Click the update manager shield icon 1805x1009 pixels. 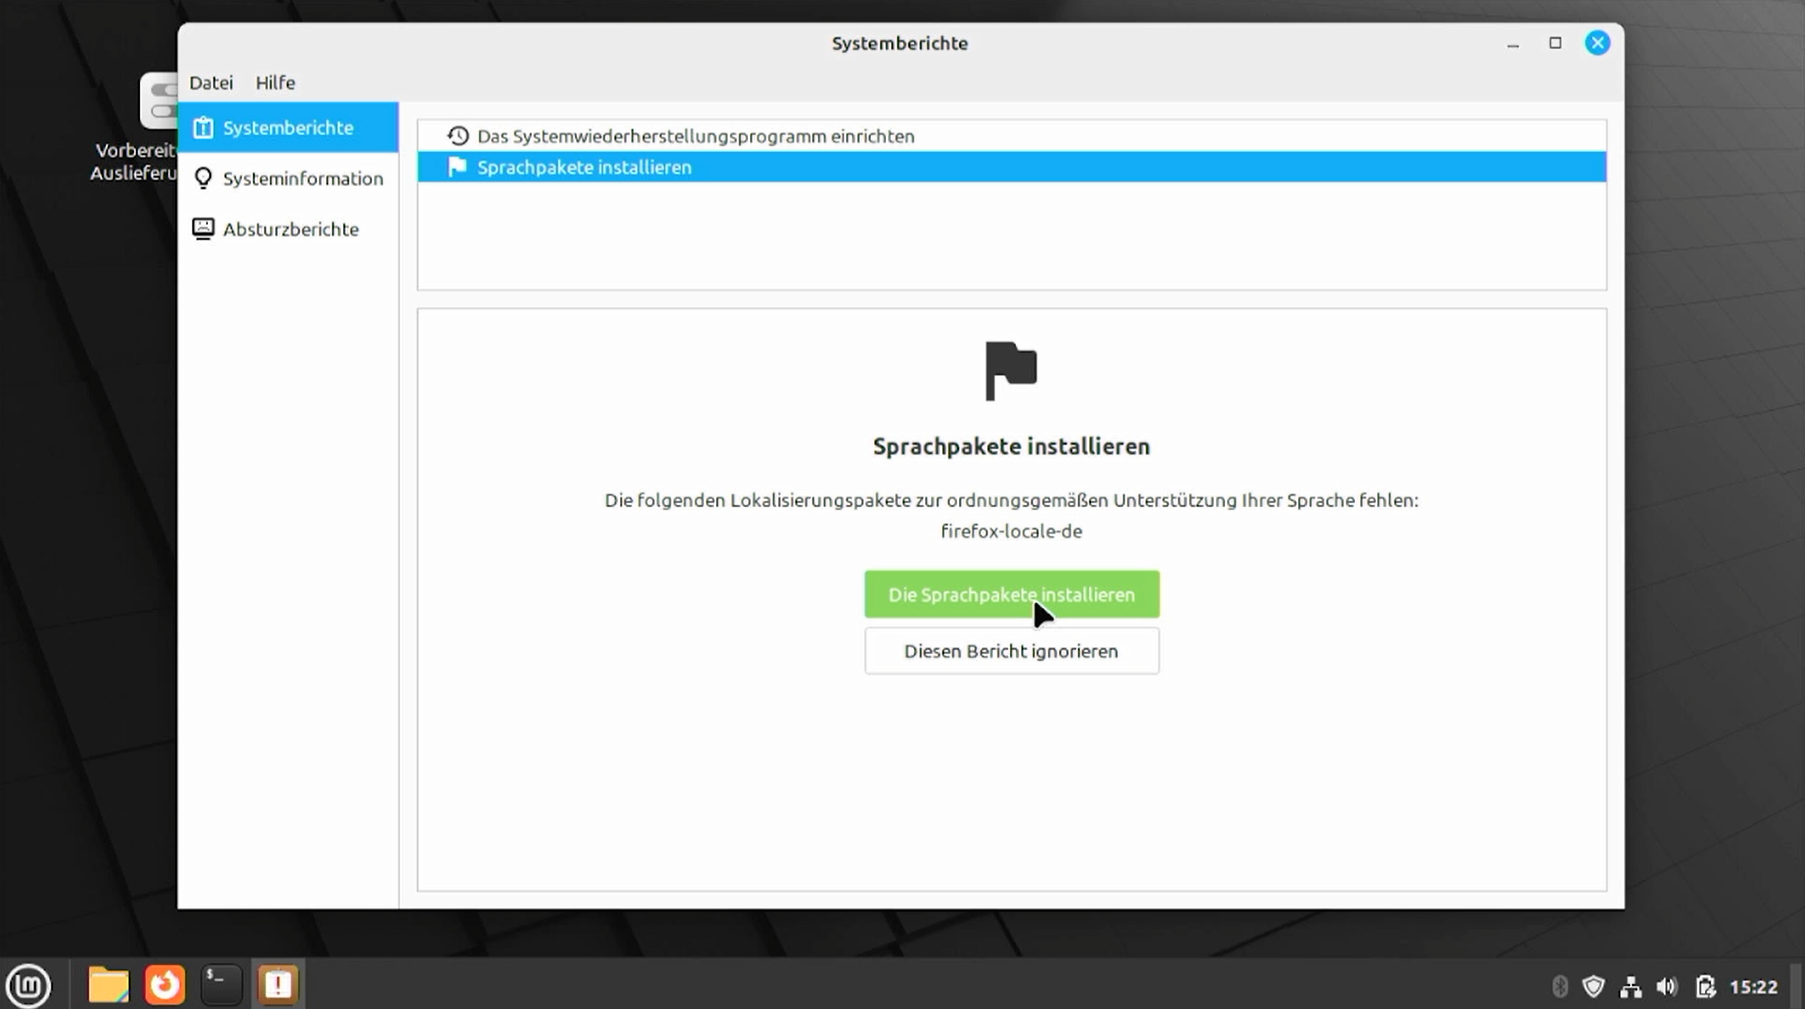tap(1593, 987)
